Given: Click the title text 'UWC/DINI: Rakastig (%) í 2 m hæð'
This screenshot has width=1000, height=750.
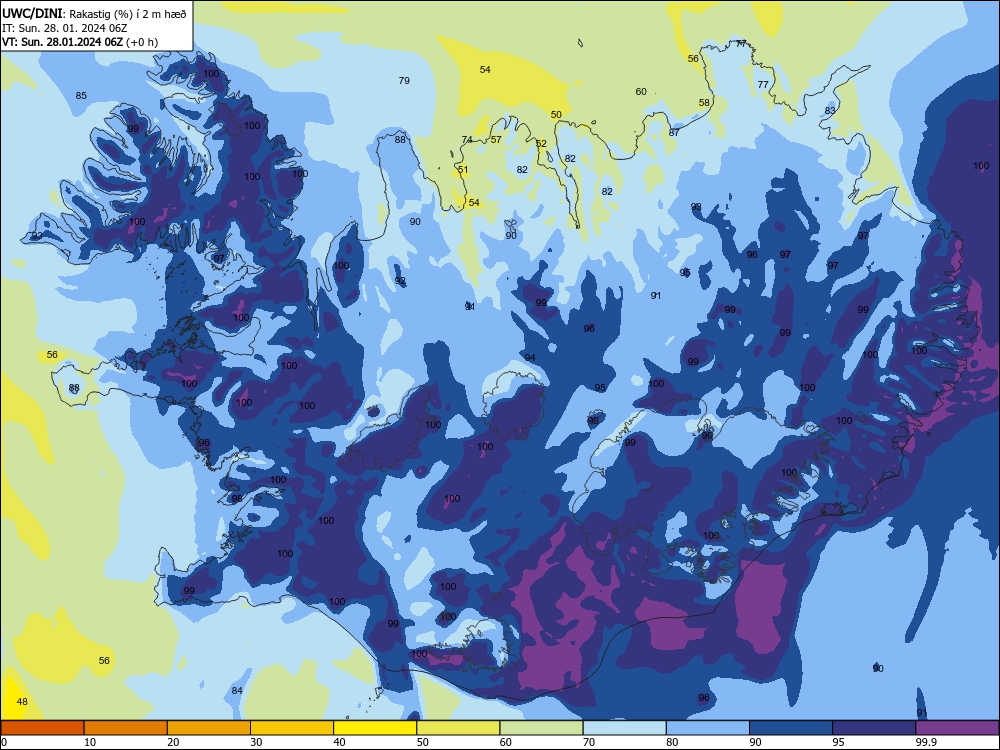Looking at the screenshot, I should point(94,14).
